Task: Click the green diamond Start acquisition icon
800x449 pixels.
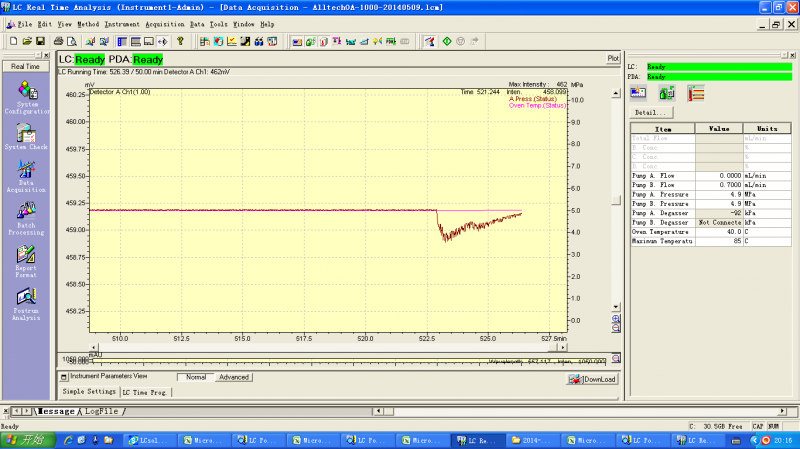Action: [x=447, y=41]
